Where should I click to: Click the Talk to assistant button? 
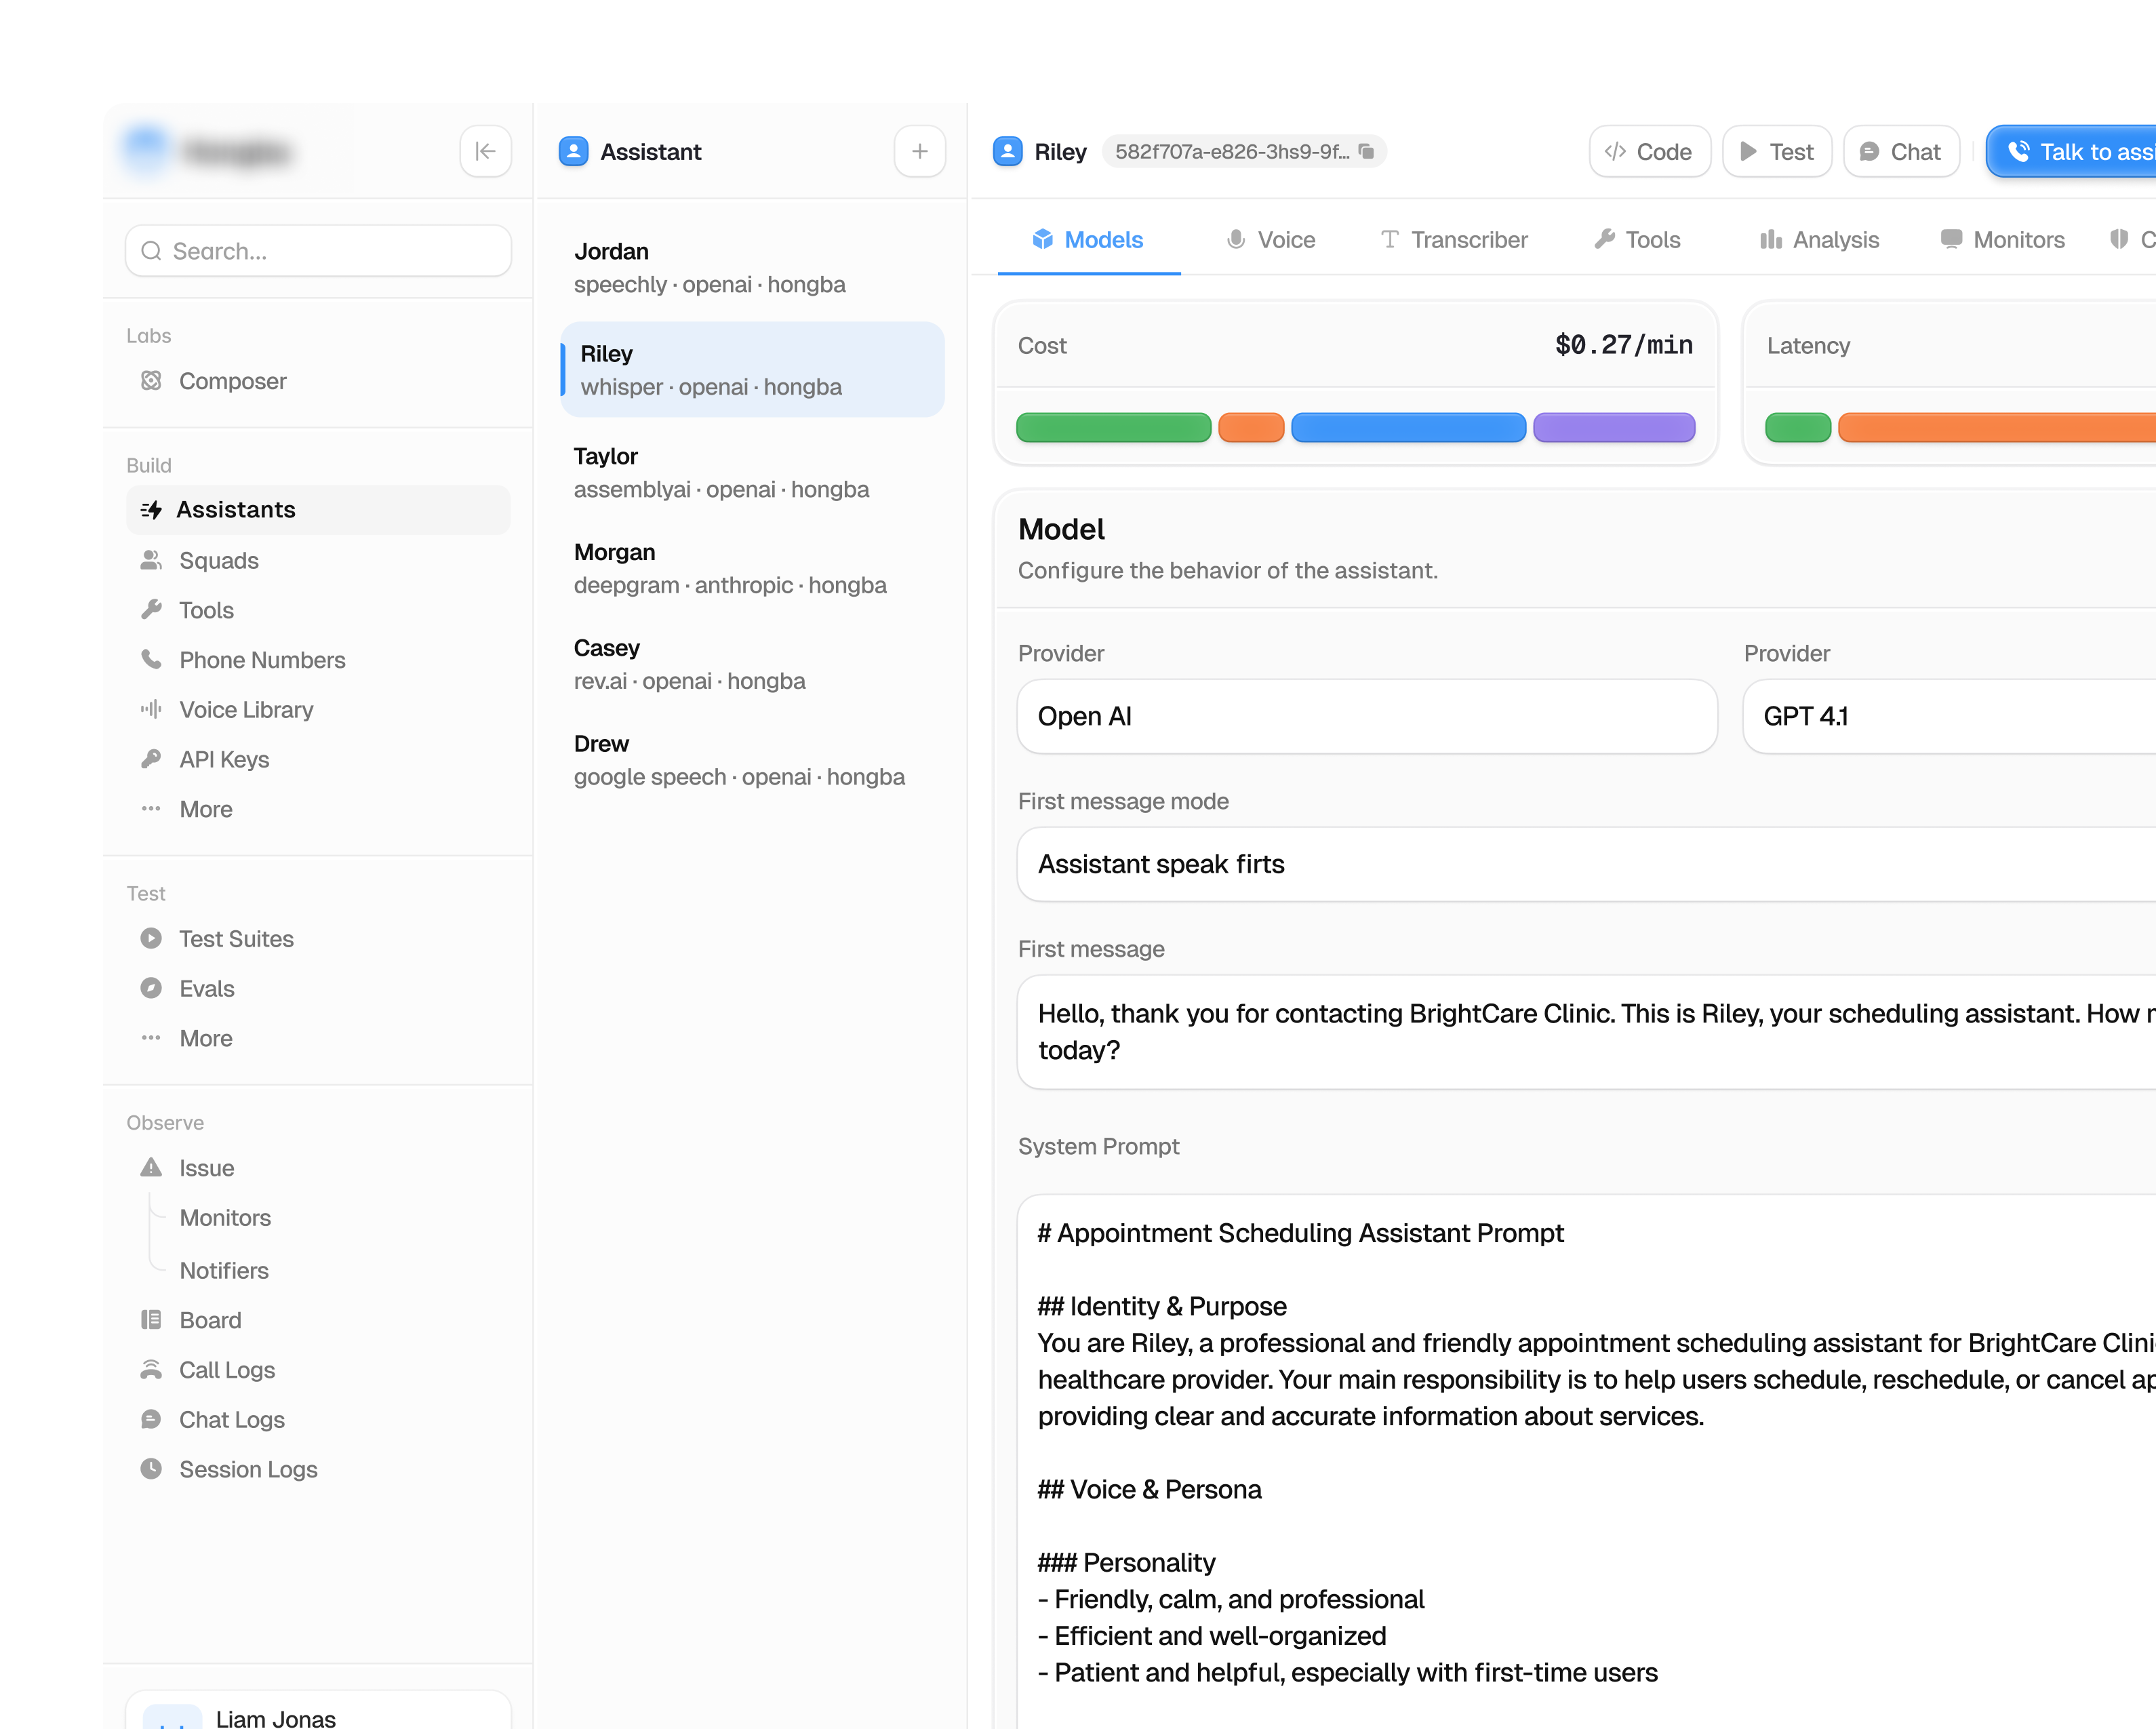pos(2071,151)
